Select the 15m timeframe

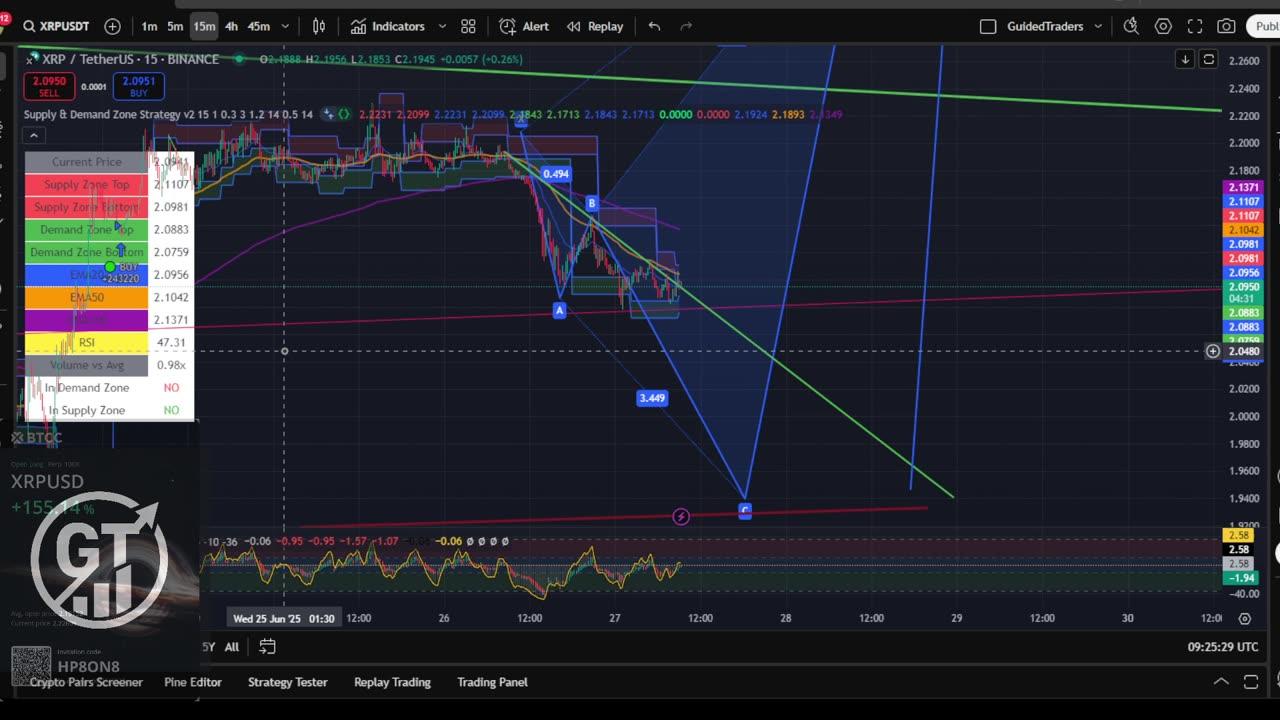pyautogui.click(x=204, y=26)
